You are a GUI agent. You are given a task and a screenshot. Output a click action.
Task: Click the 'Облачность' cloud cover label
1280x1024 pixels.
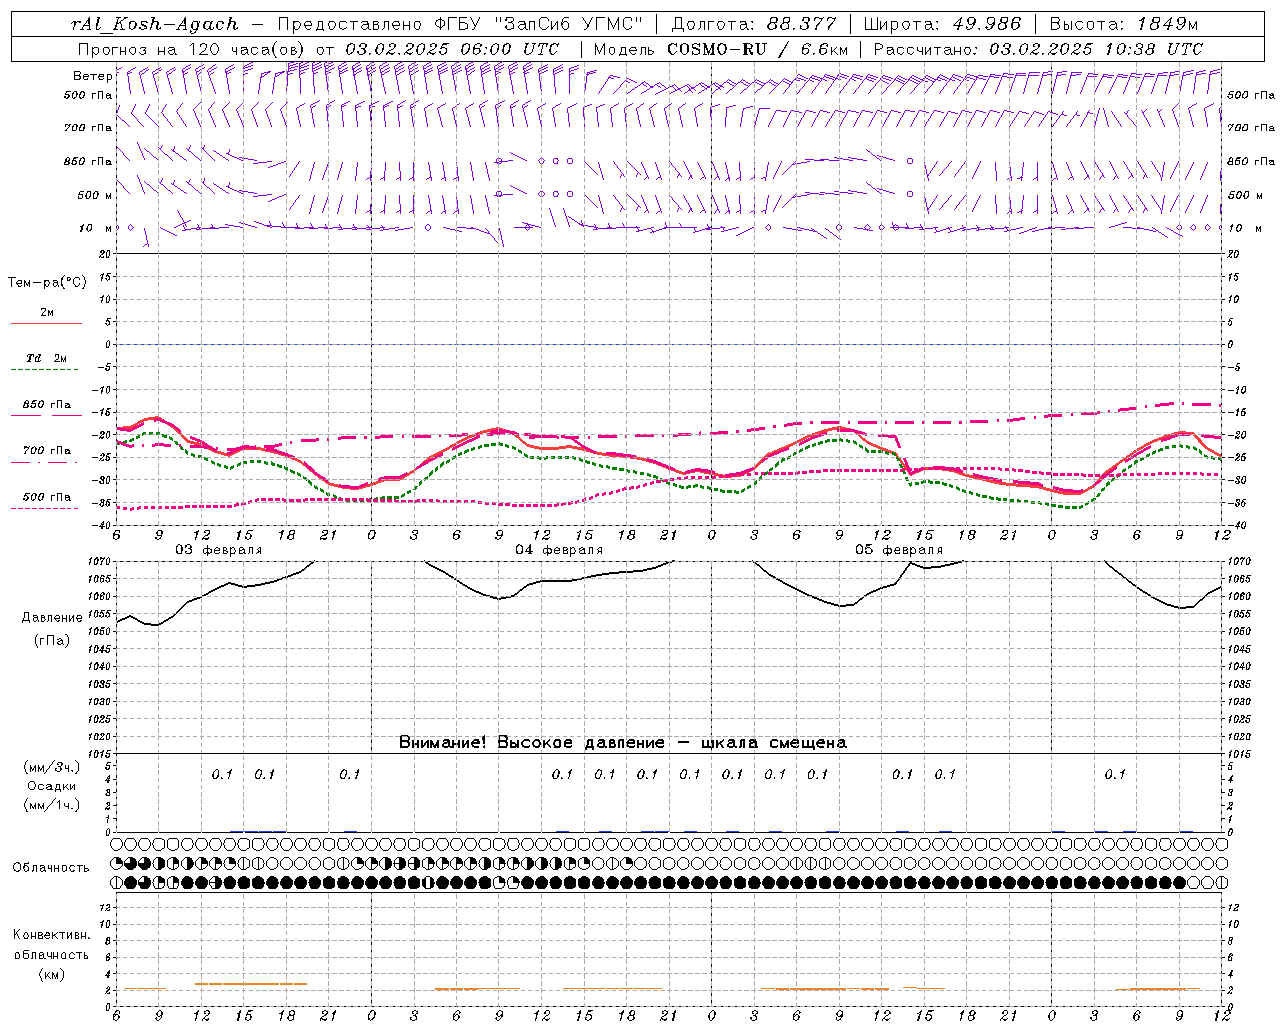coord(51,868)
